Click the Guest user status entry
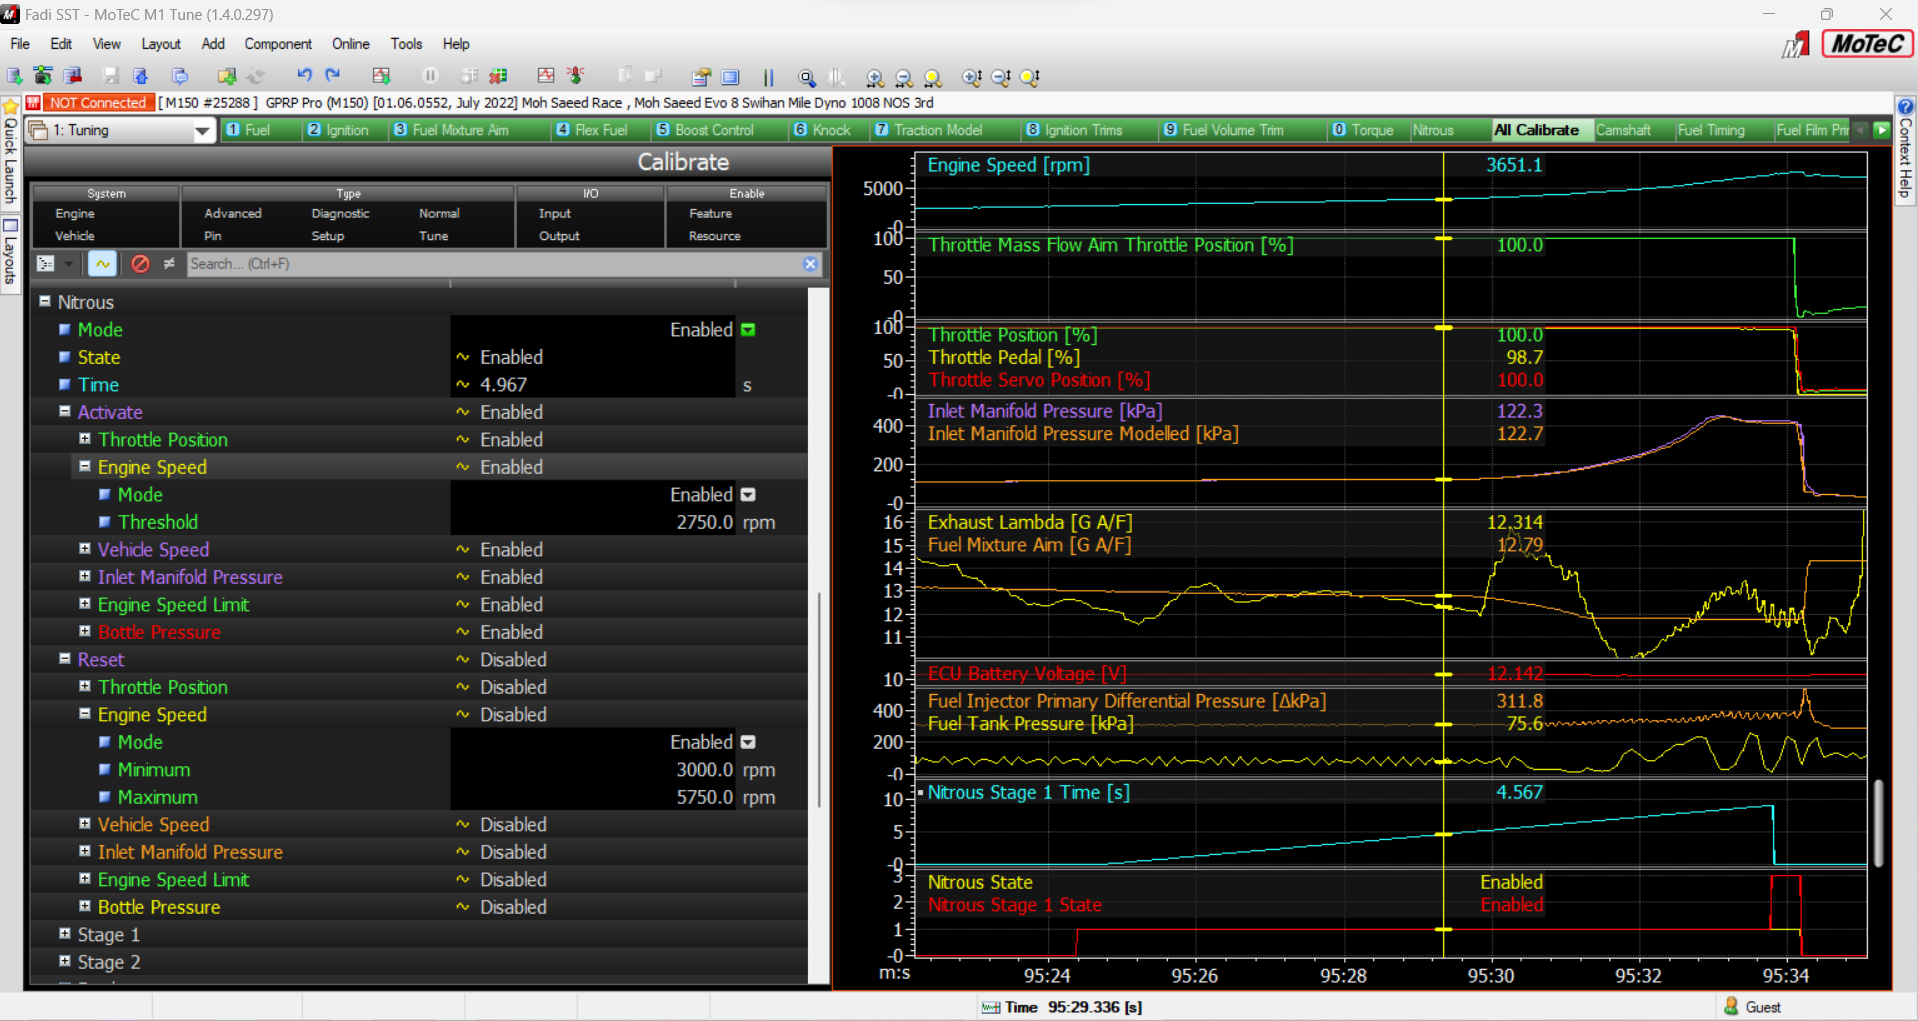This screenshot has height=1021, width=1918. coord(1752,1007)
